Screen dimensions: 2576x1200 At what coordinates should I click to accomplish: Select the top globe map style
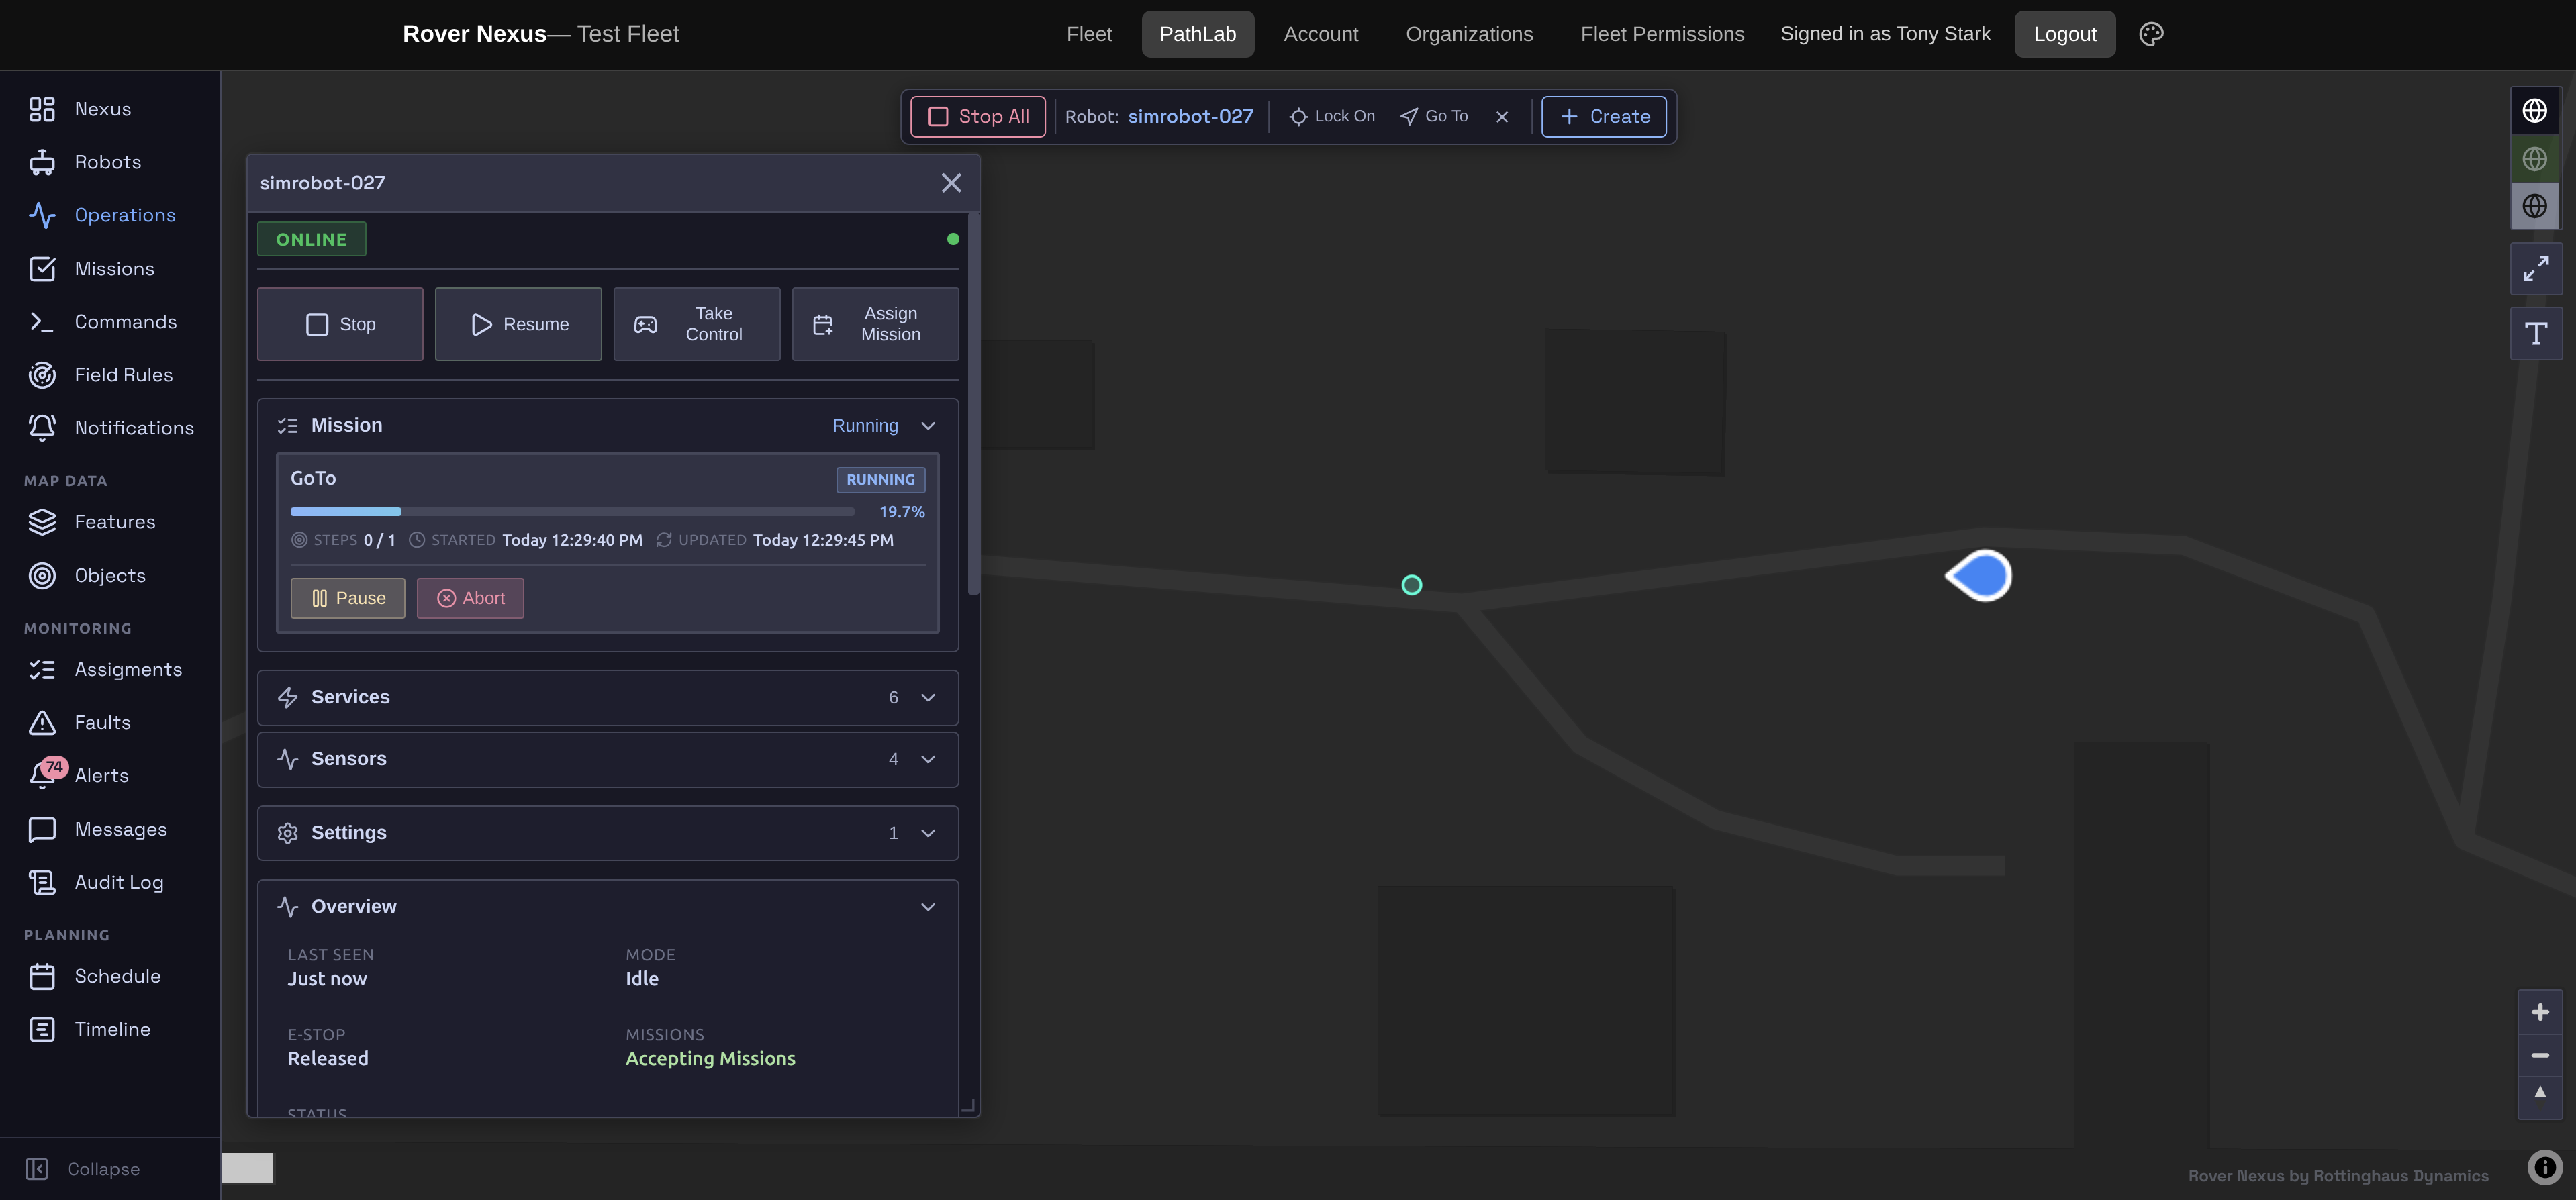pyautogui.click(x=2534, y=111)
